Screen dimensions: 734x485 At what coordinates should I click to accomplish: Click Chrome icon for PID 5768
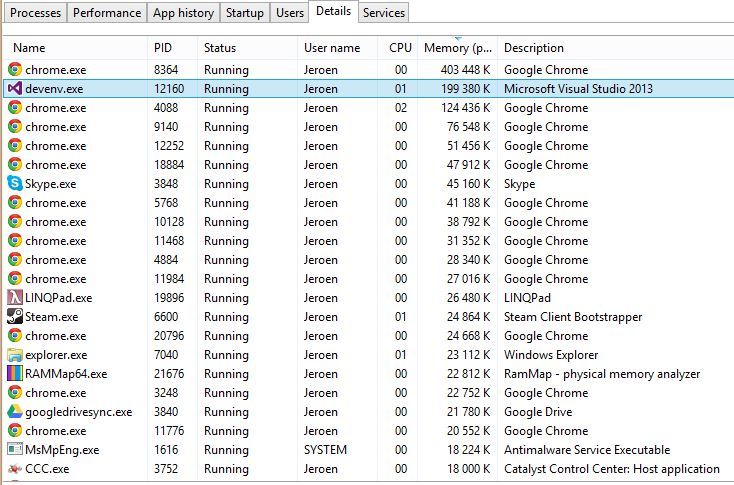(x=15, y=203)
